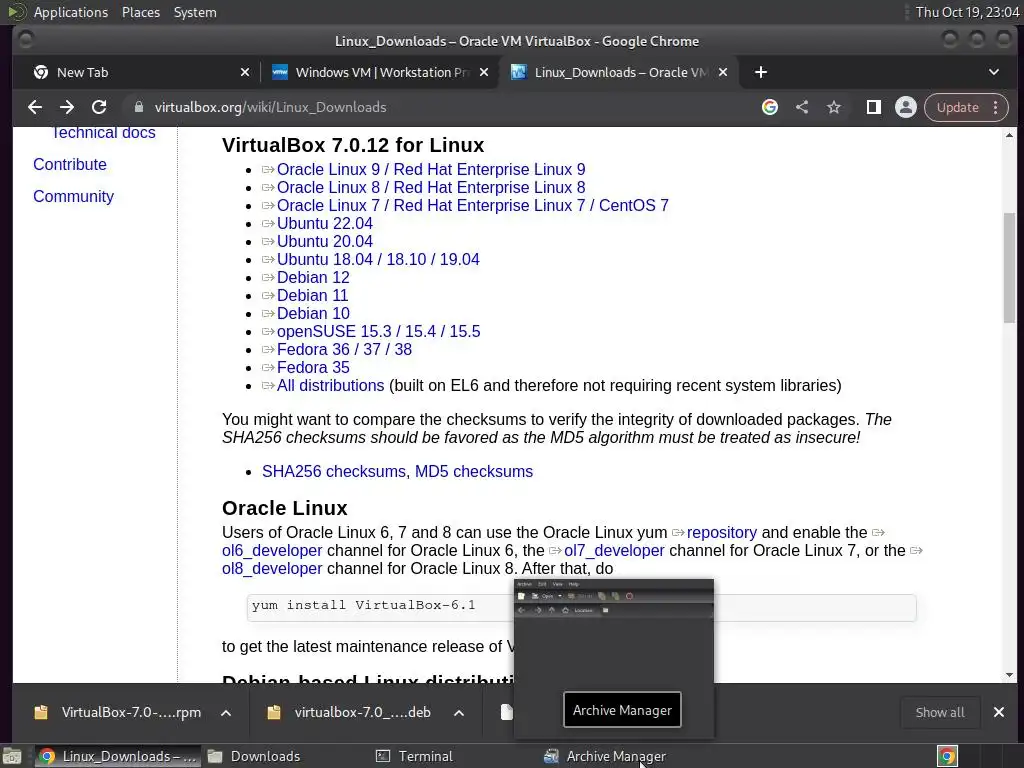1024x768 pixels.
Task: Download the Debian 11 package
Action: 312,295
